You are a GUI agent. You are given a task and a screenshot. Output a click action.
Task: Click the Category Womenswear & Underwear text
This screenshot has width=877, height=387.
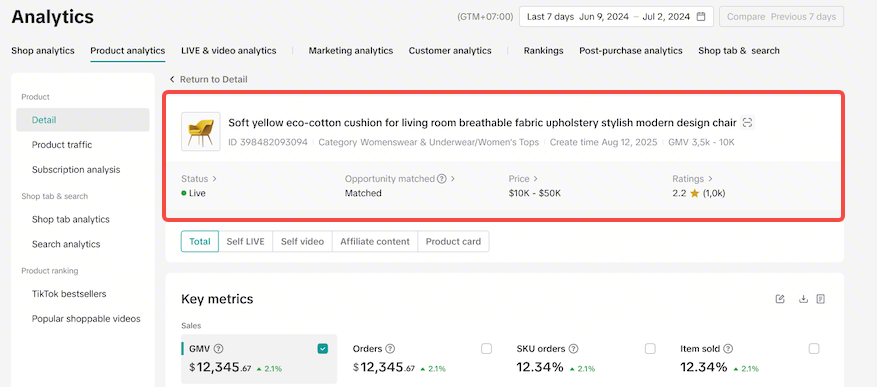[x=428, y=142]
